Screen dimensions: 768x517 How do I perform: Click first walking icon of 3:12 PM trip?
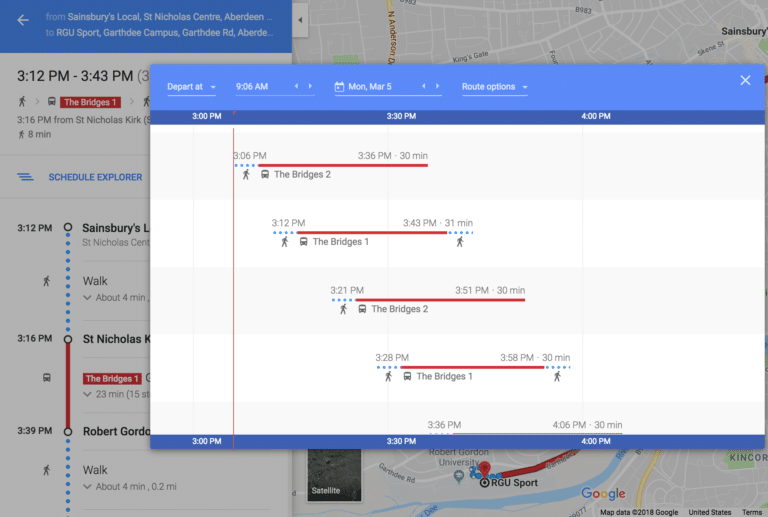tap(285, 241)
